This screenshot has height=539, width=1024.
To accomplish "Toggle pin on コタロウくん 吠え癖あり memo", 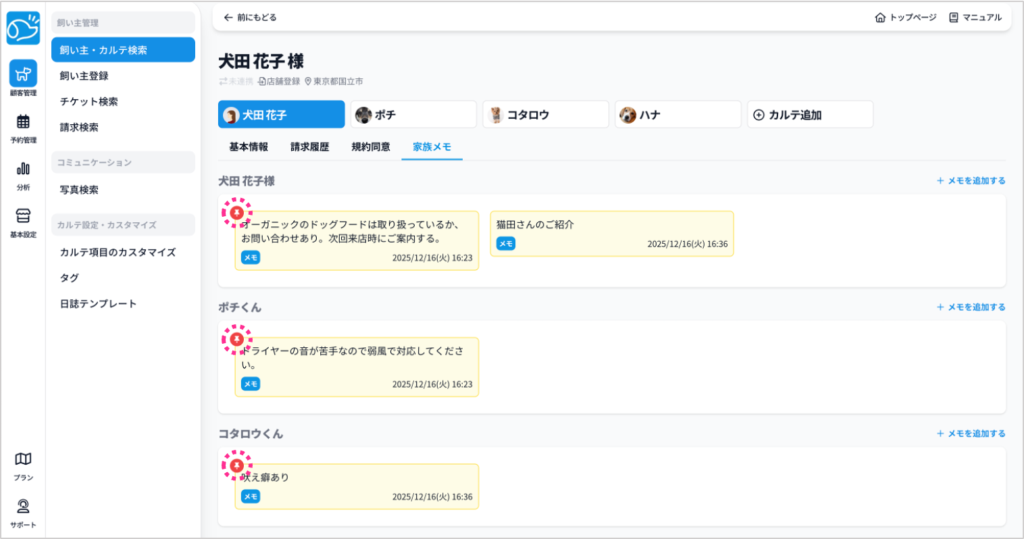I will coord(236,465).
